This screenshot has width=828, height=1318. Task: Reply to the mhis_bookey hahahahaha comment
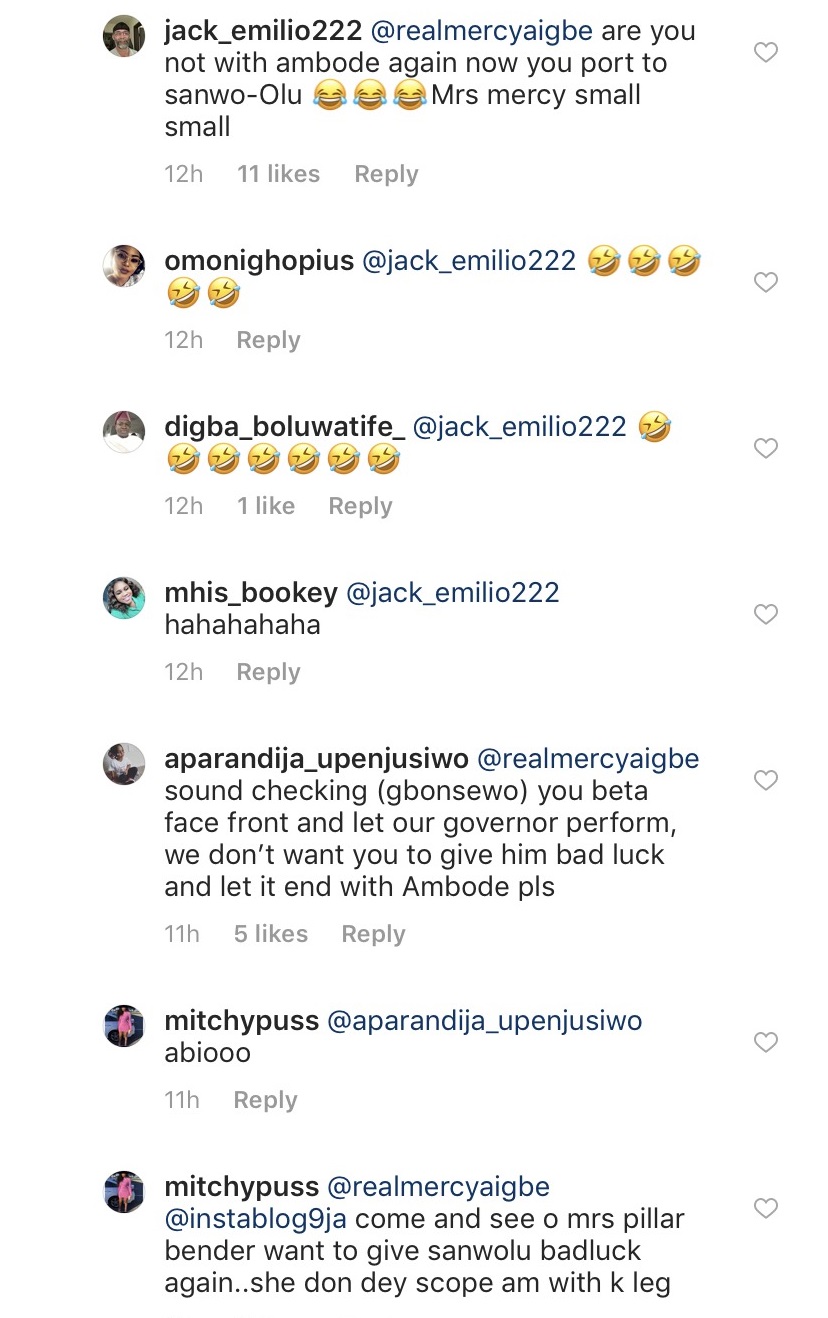pos(268,672)
